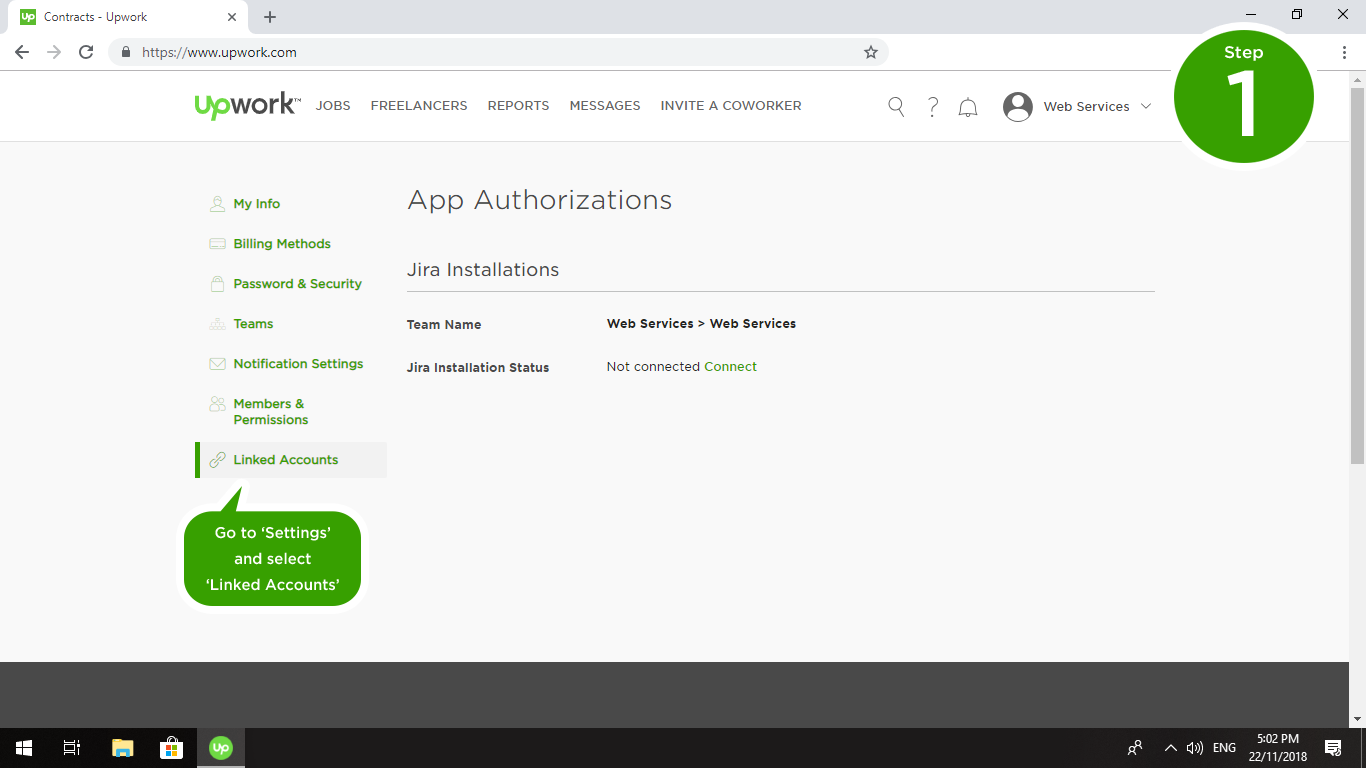Image resolution: width=1366 pixels, height=768 pixels.
Task: Open the JOBS menu item
Action: [333, 106]
